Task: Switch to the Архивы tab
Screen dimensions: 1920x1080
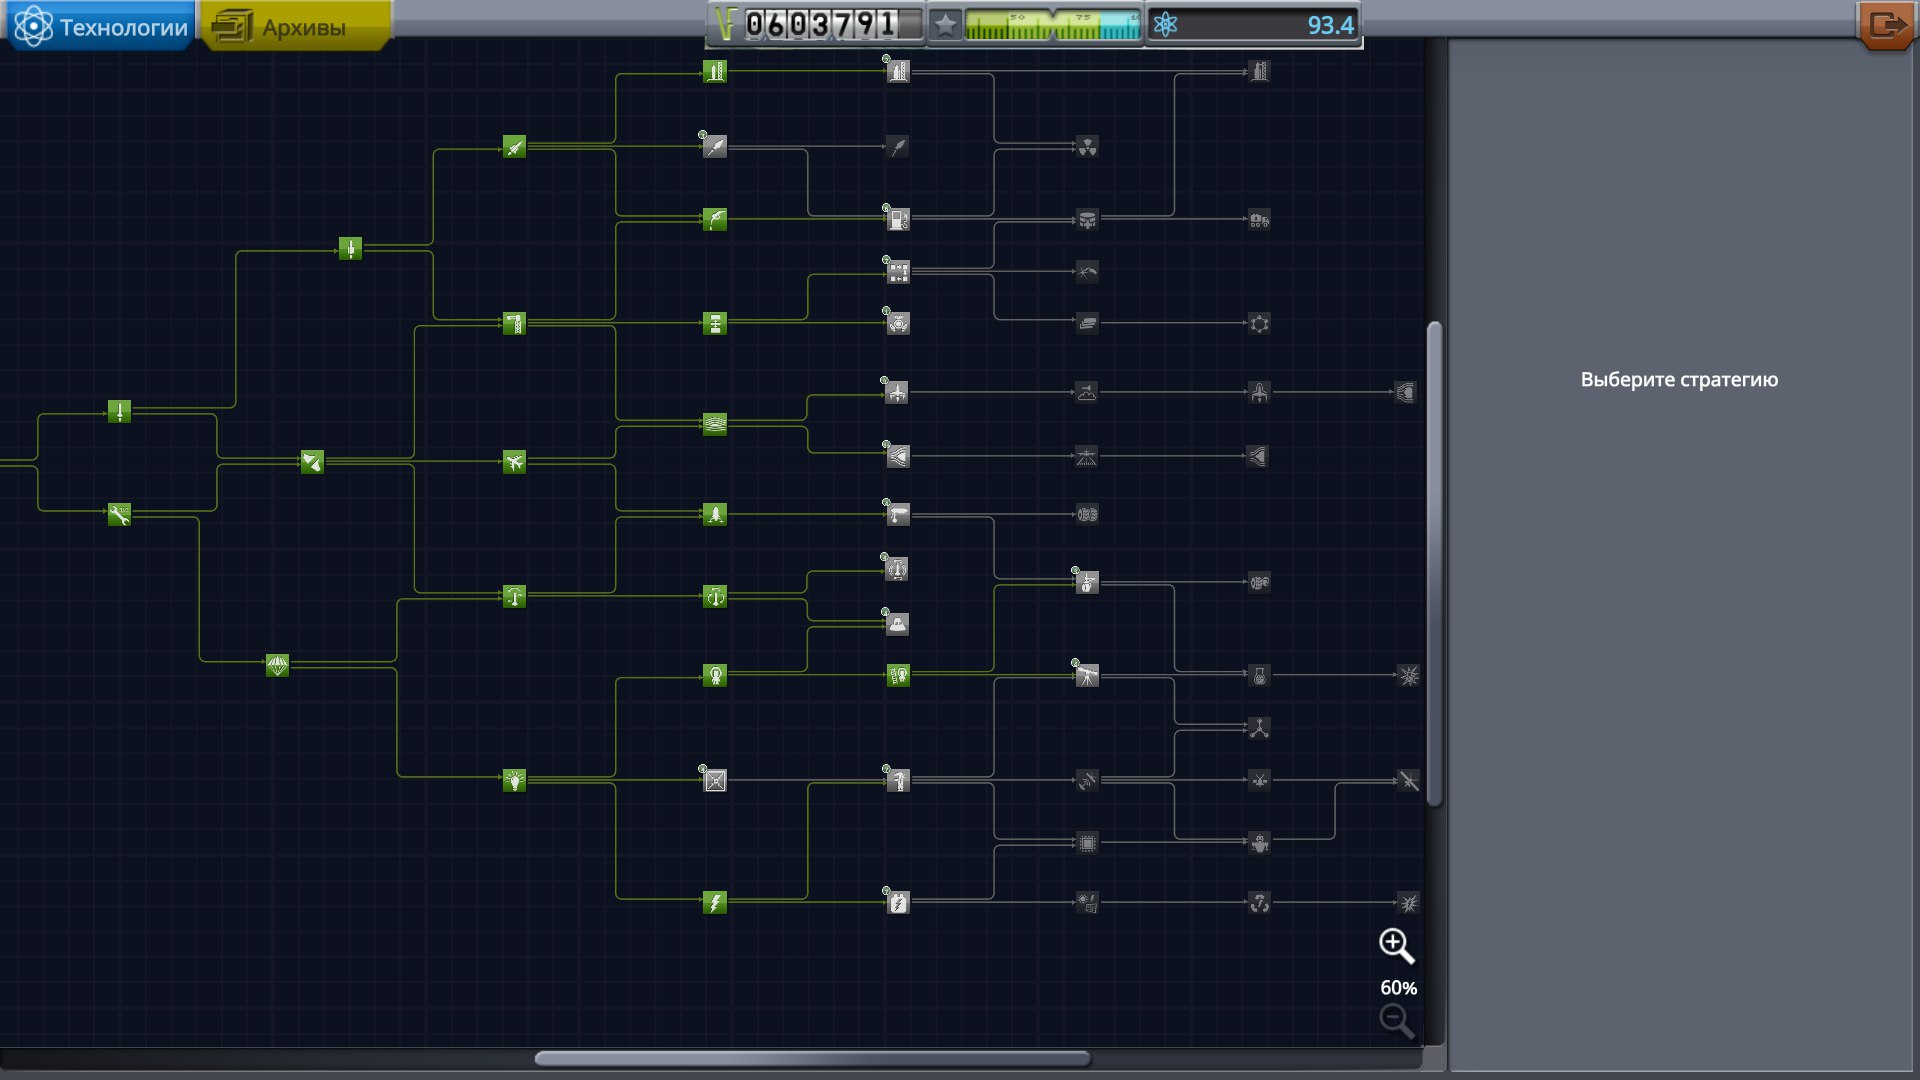Action: point(296,26)
